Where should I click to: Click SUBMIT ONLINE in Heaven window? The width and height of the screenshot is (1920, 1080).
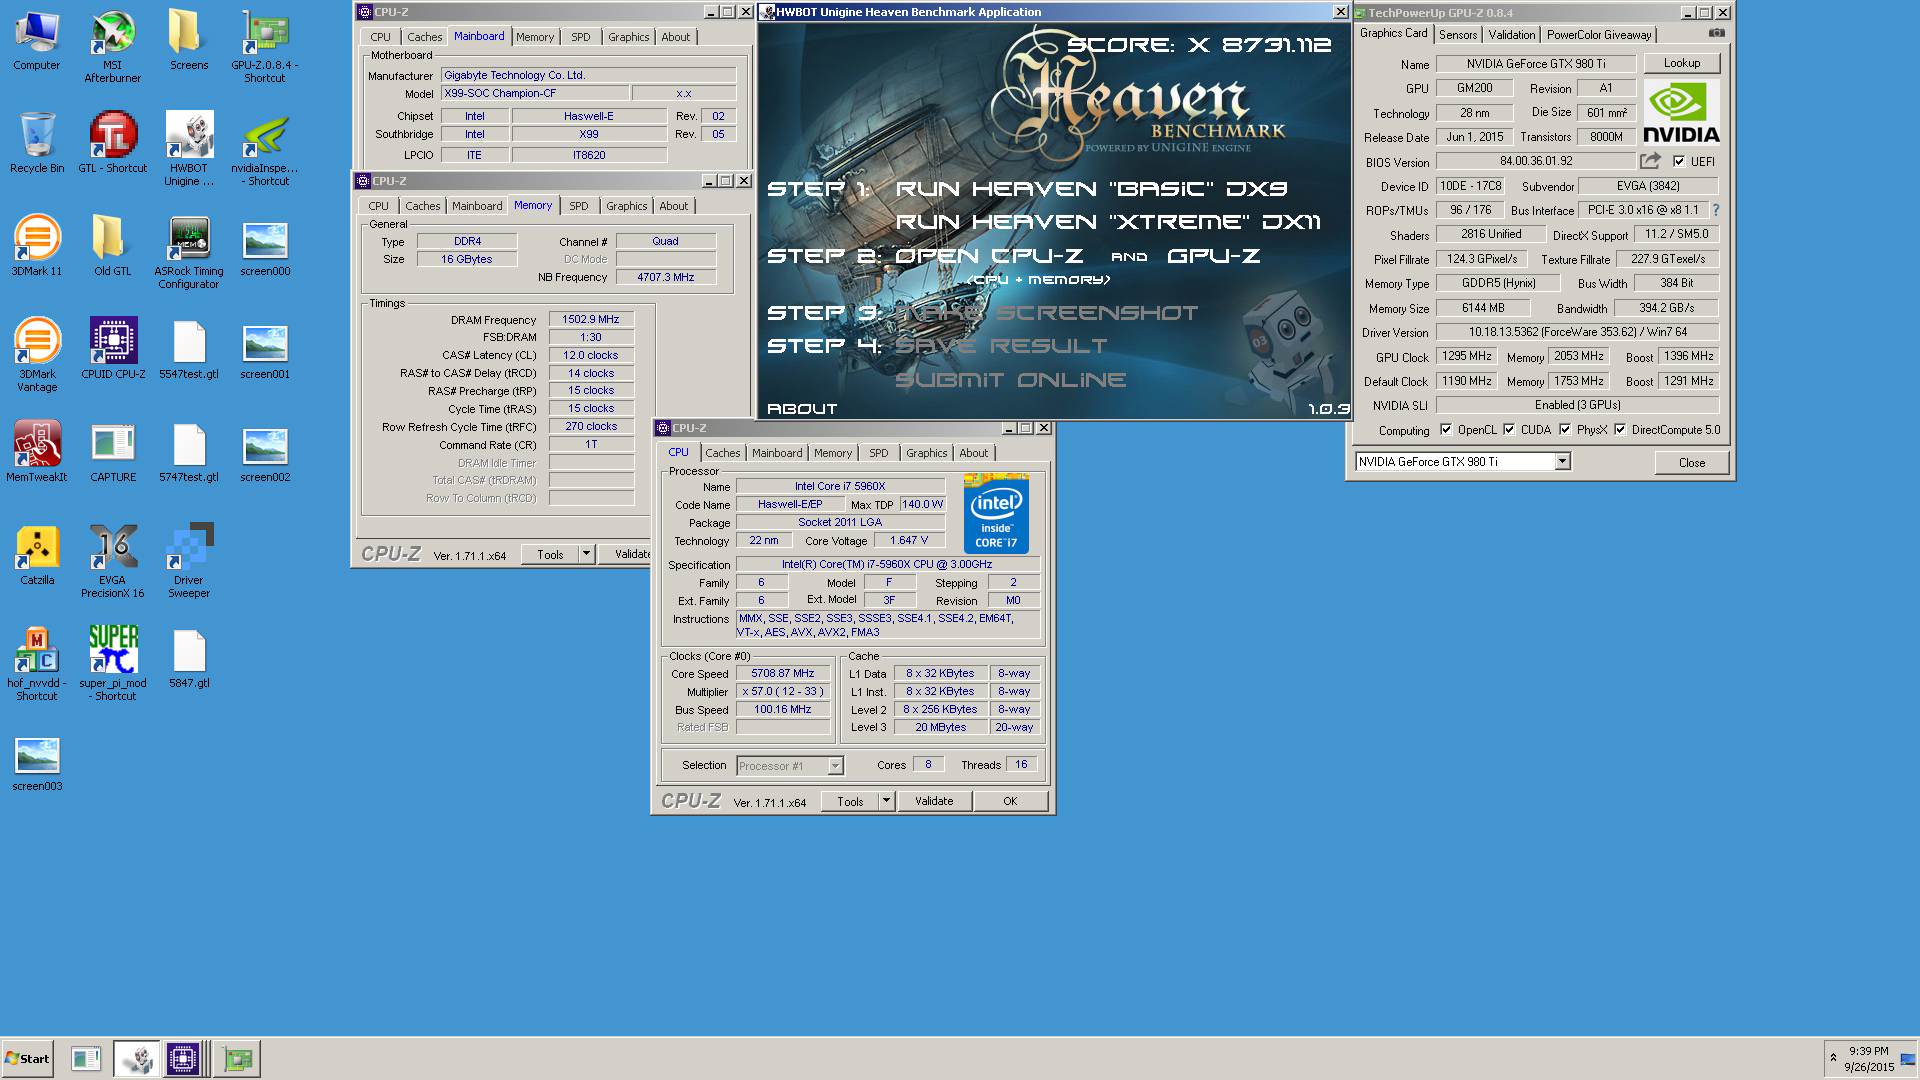tap(1010, 380)
